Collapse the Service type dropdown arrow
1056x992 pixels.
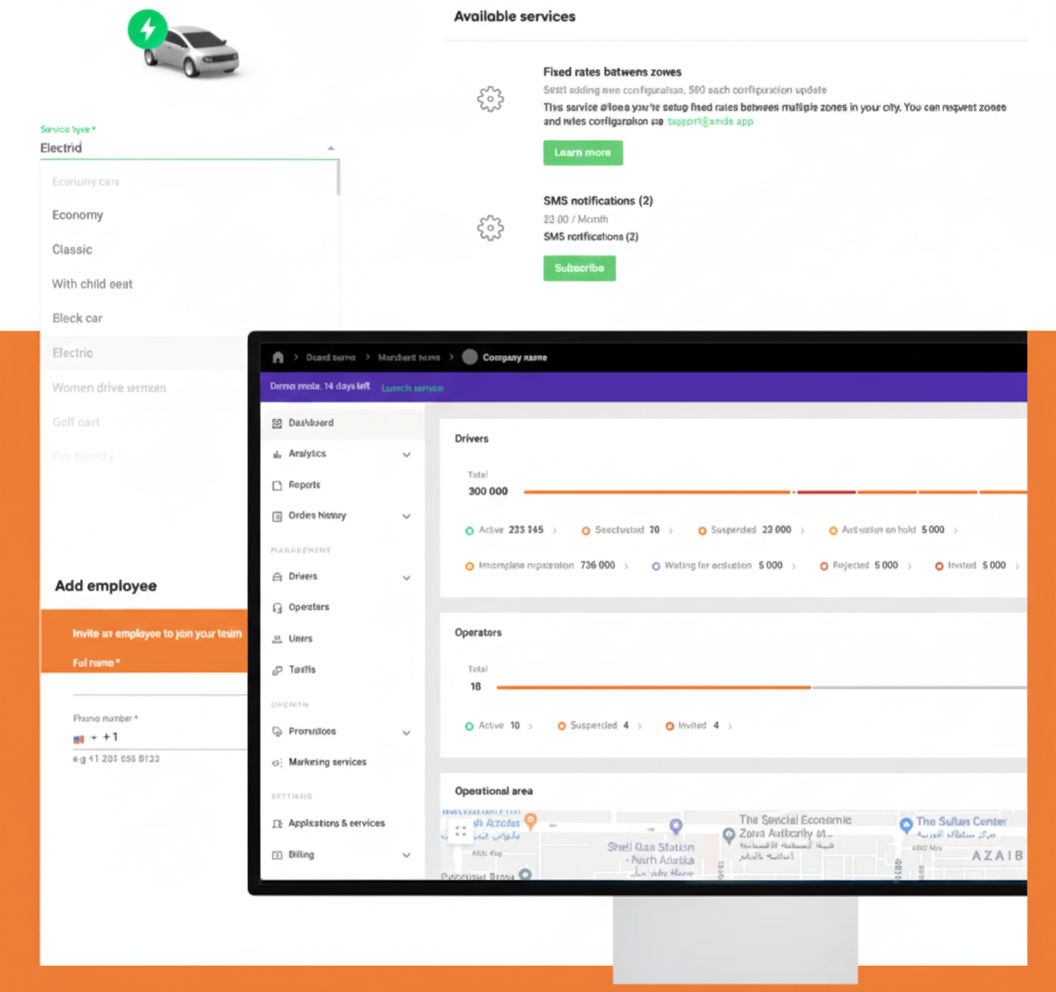pos(331,149)
